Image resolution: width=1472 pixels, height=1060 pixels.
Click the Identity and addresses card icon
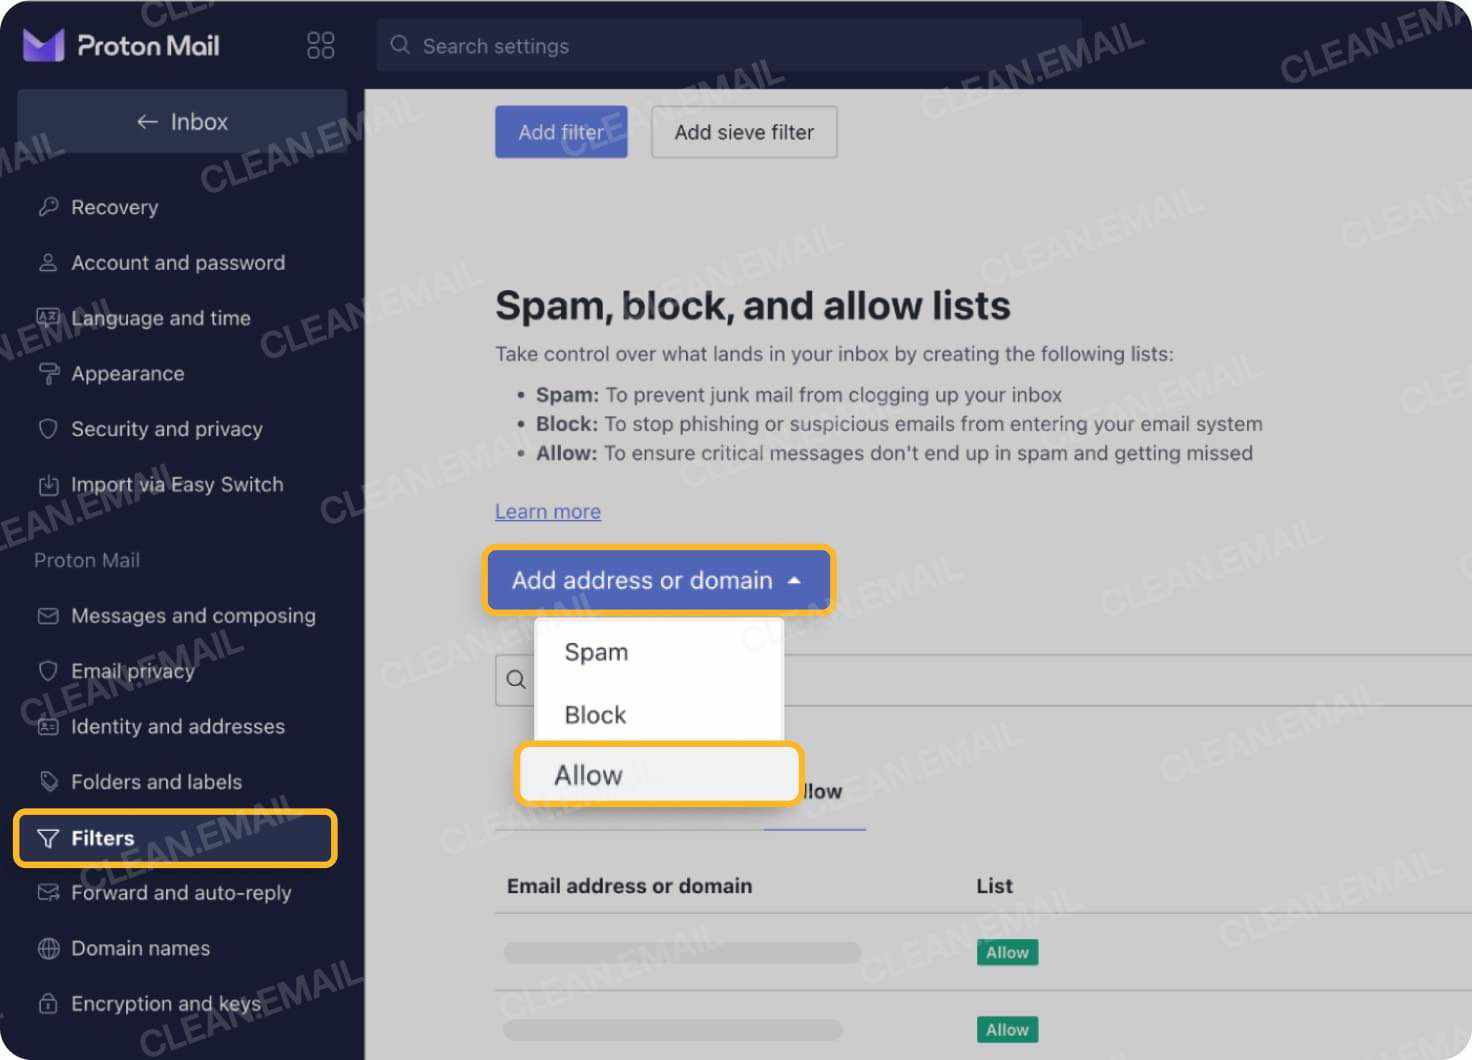pyautogui.click(x=48, y=726)
